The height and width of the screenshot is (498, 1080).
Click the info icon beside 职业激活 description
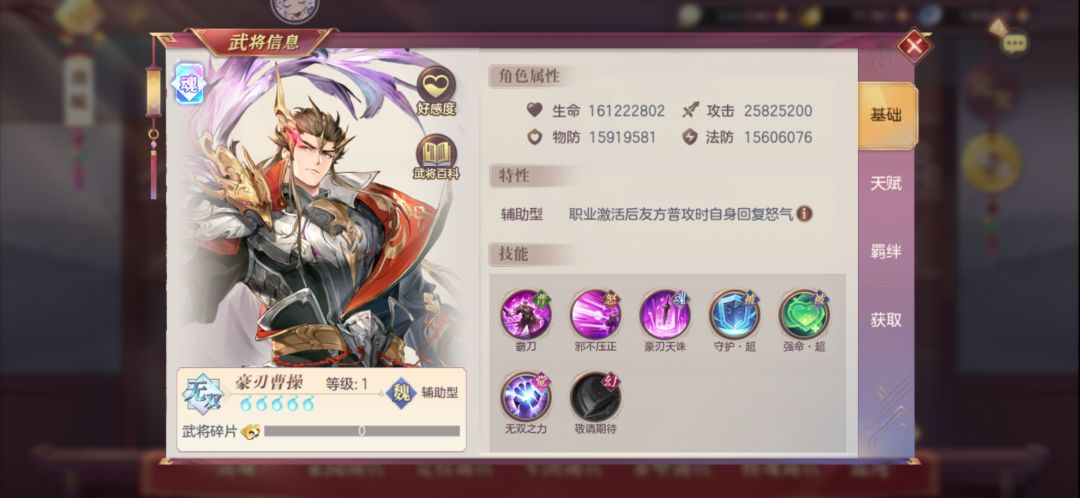tap(804, 214)
